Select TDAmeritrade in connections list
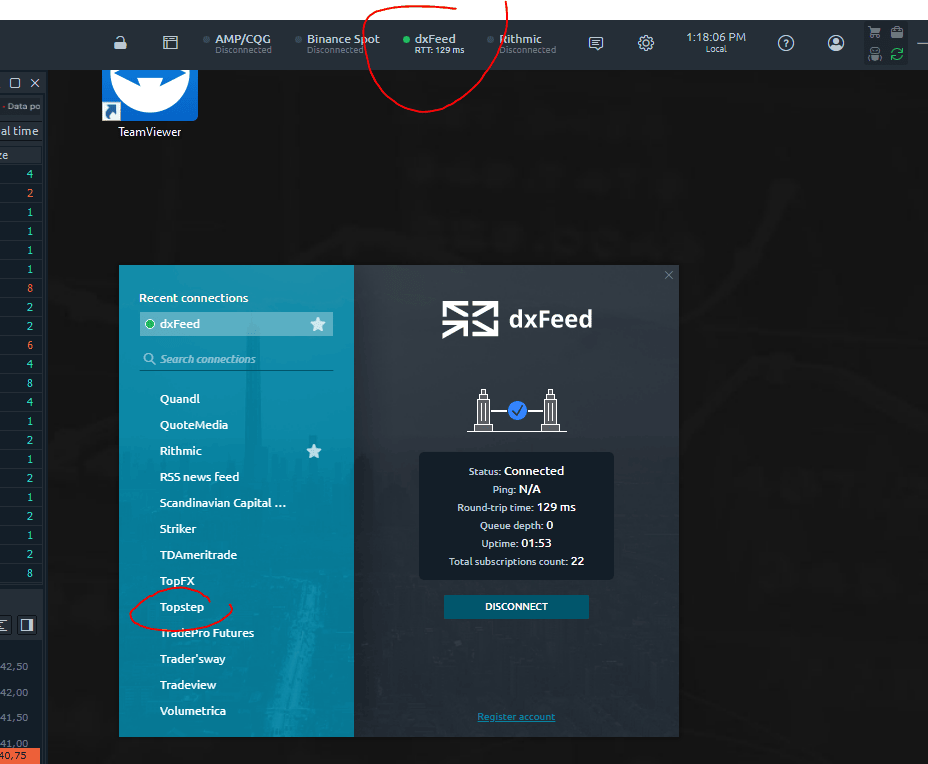This screenshot has height=764, width=928. click(198, 555)
